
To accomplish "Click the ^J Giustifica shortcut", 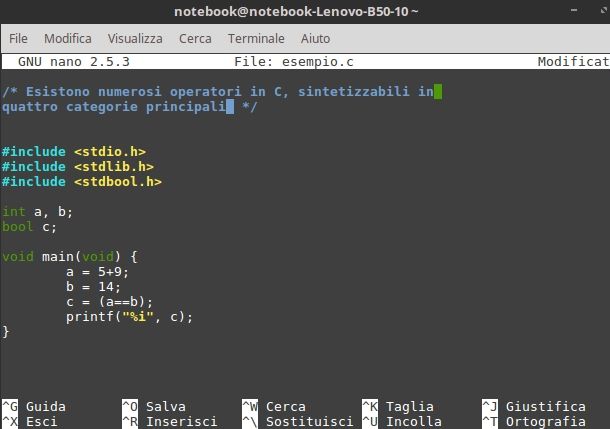I will point(534,406).
